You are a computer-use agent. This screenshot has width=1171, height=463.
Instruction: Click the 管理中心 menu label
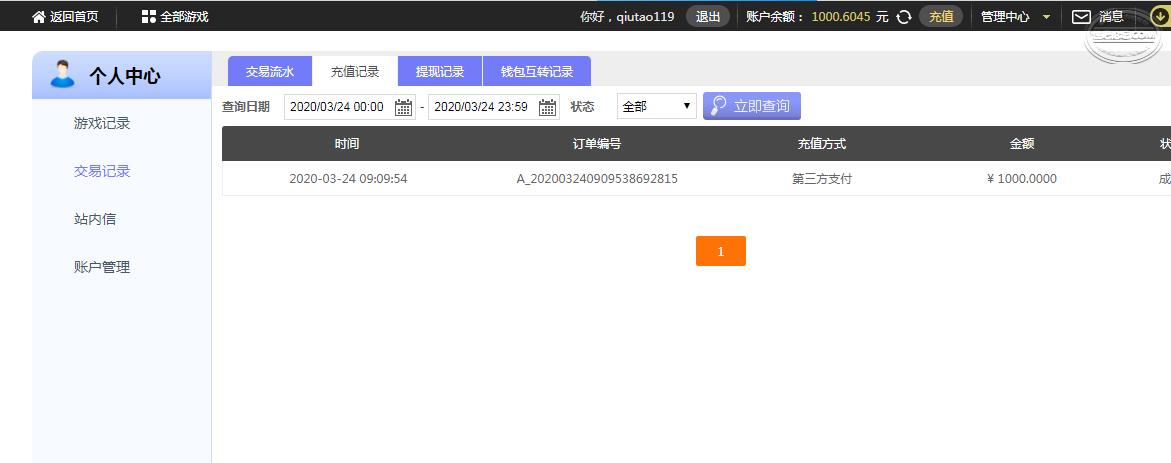pos(1005,16)
